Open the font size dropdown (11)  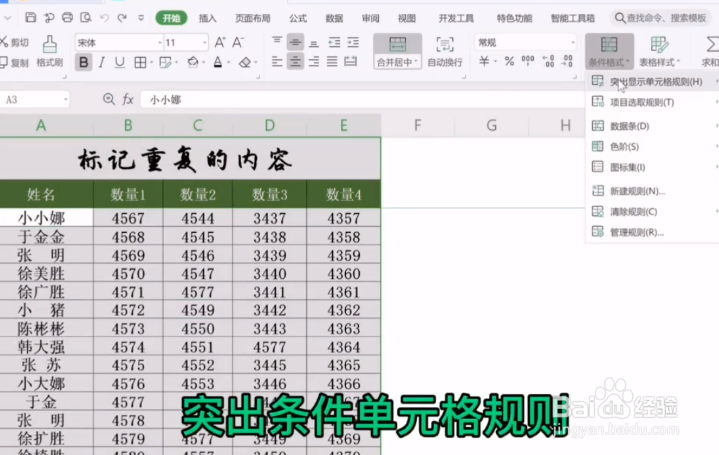(x=205, y=43)
